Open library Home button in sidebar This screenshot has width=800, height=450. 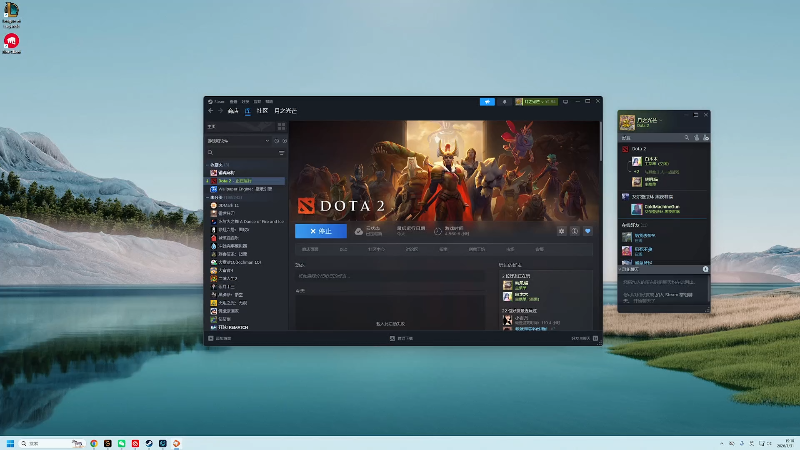[241, 126]
